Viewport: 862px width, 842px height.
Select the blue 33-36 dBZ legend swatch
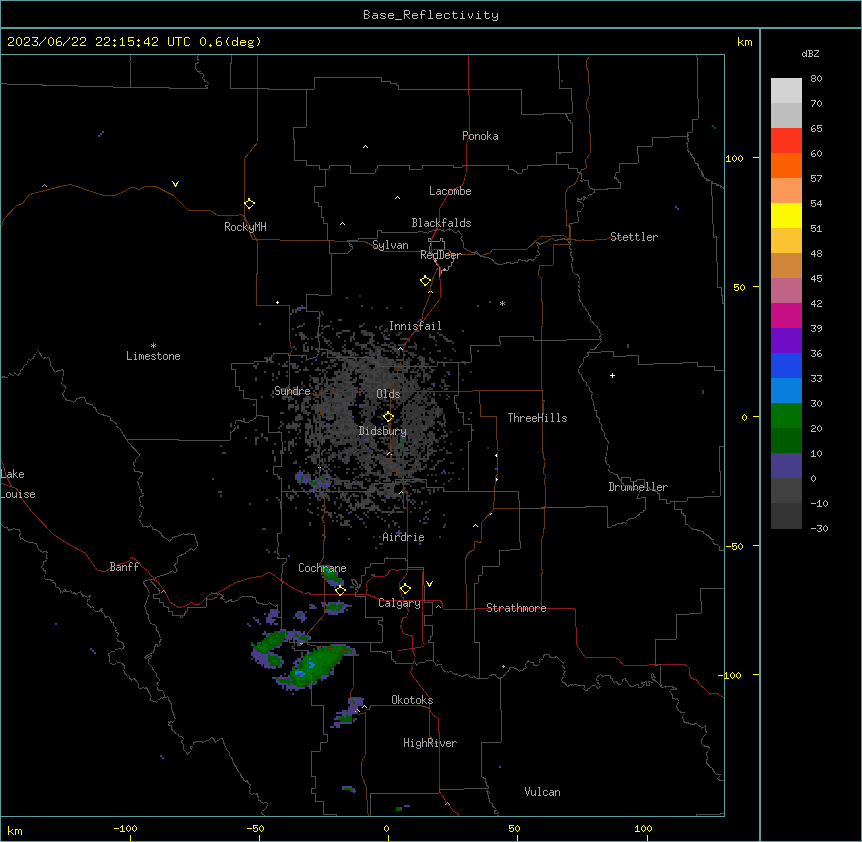click(x=786, y=365)
